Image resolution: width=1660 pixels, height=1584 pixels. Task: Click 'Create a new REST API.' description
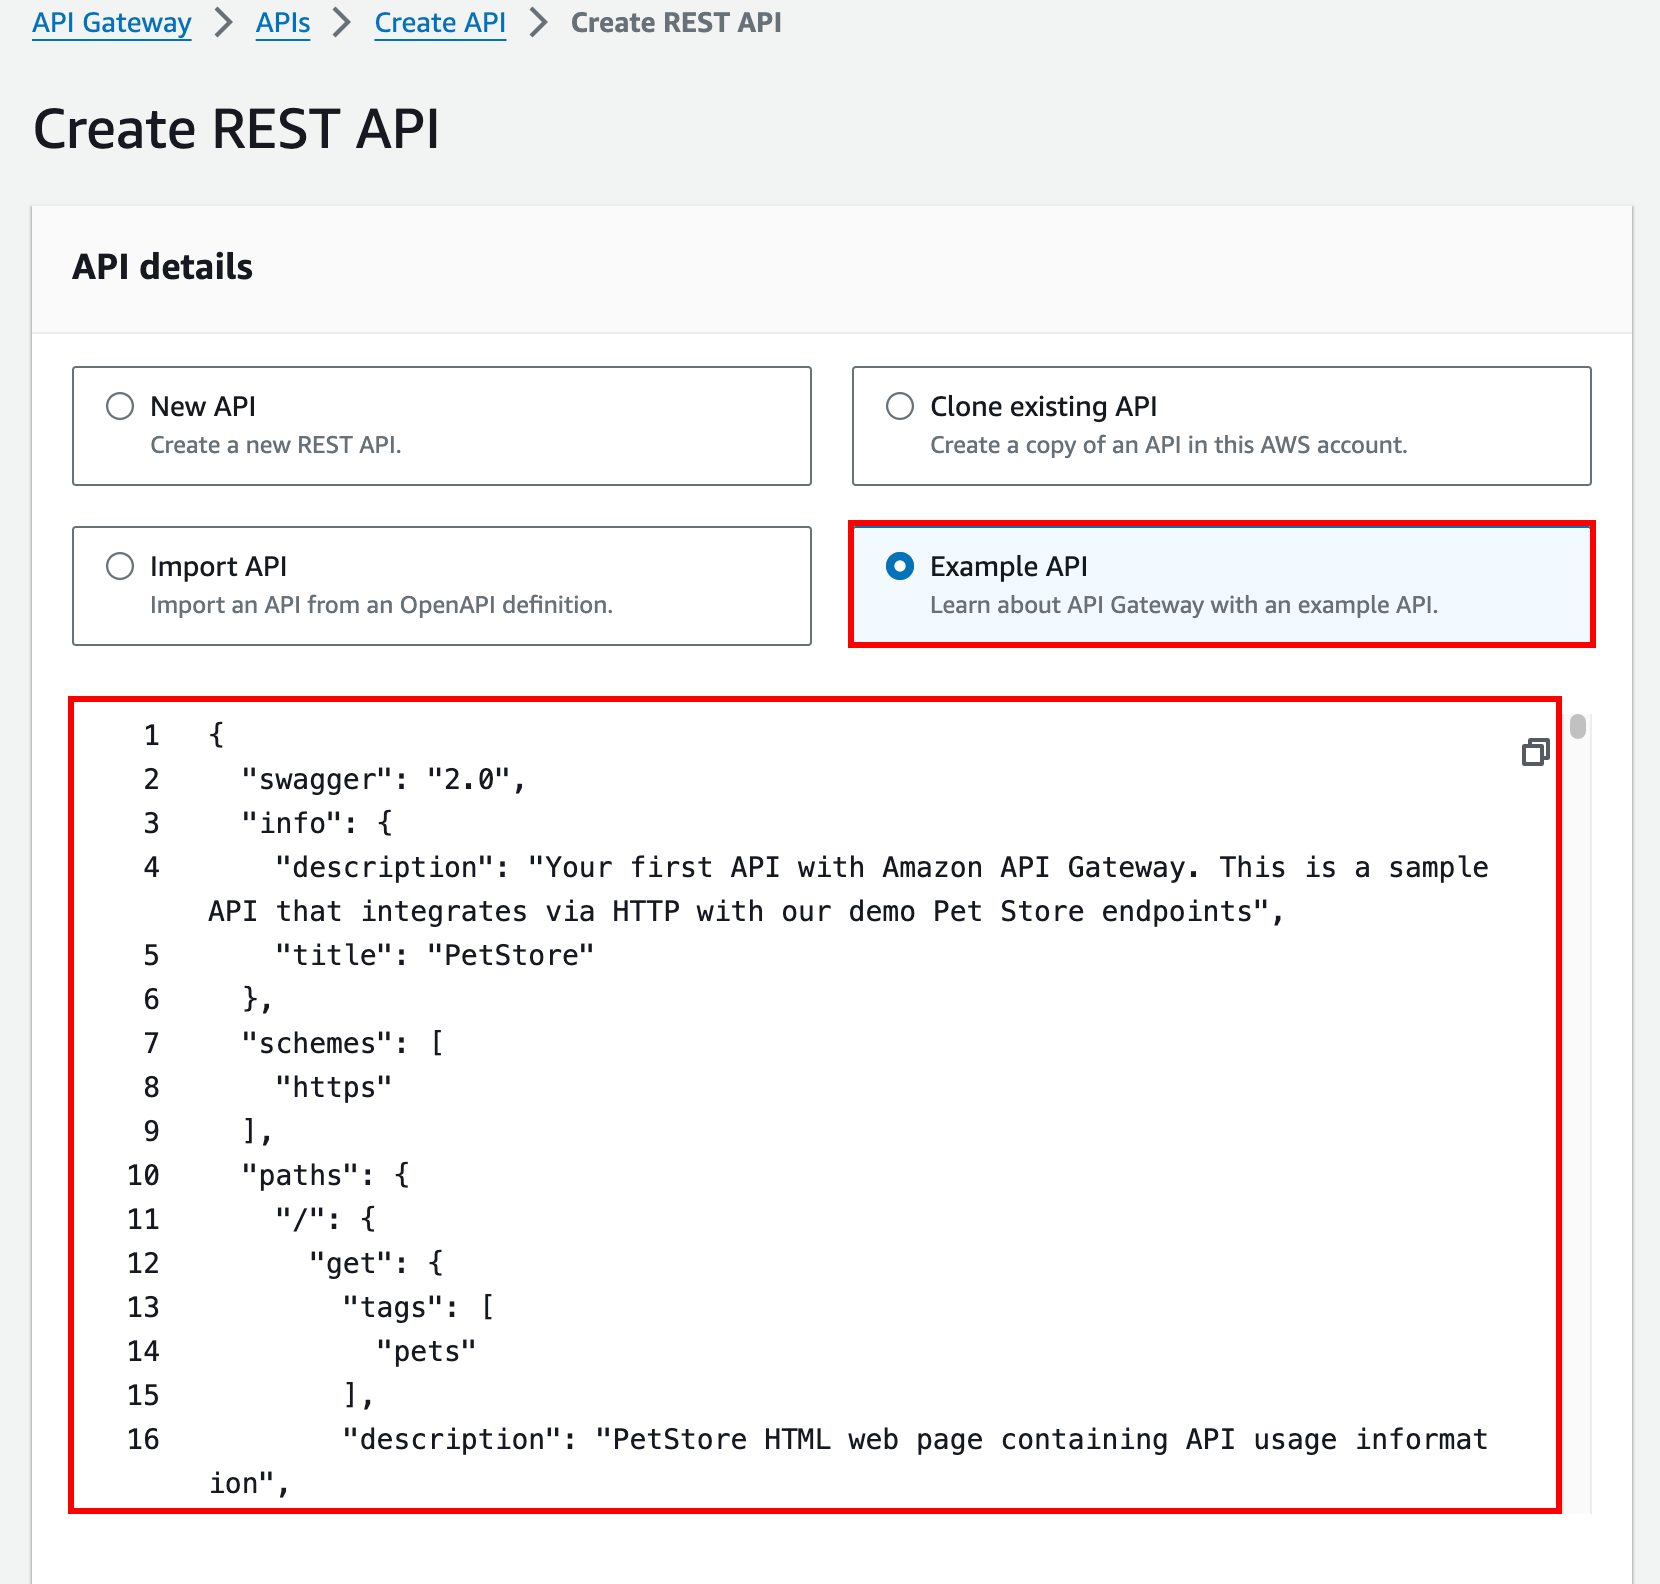pyautogui.click(x=276, y=445)
